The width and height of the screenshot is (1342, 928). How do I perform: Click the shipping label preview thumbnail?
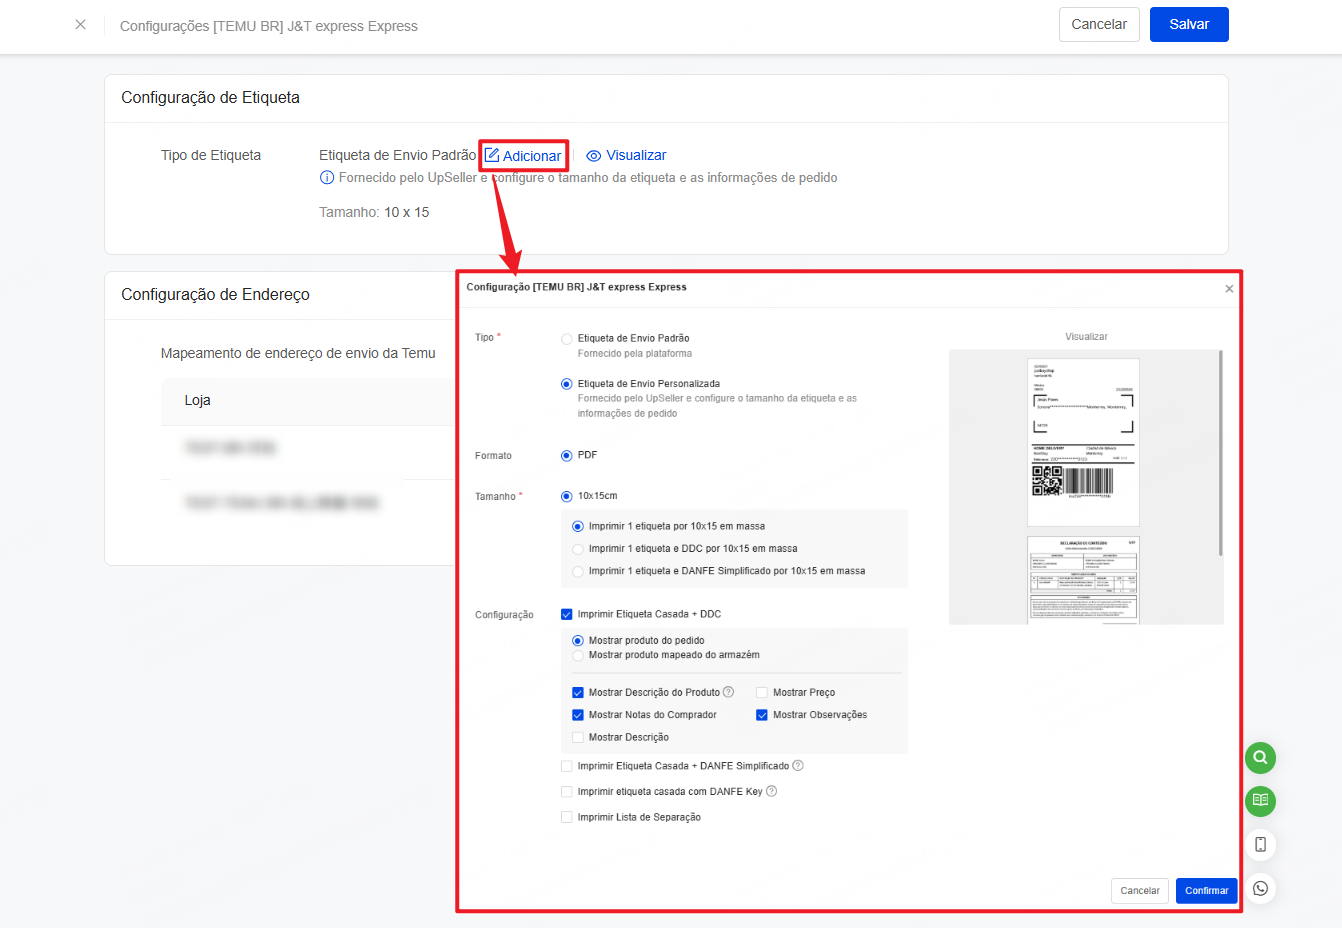pos(1083,442)
